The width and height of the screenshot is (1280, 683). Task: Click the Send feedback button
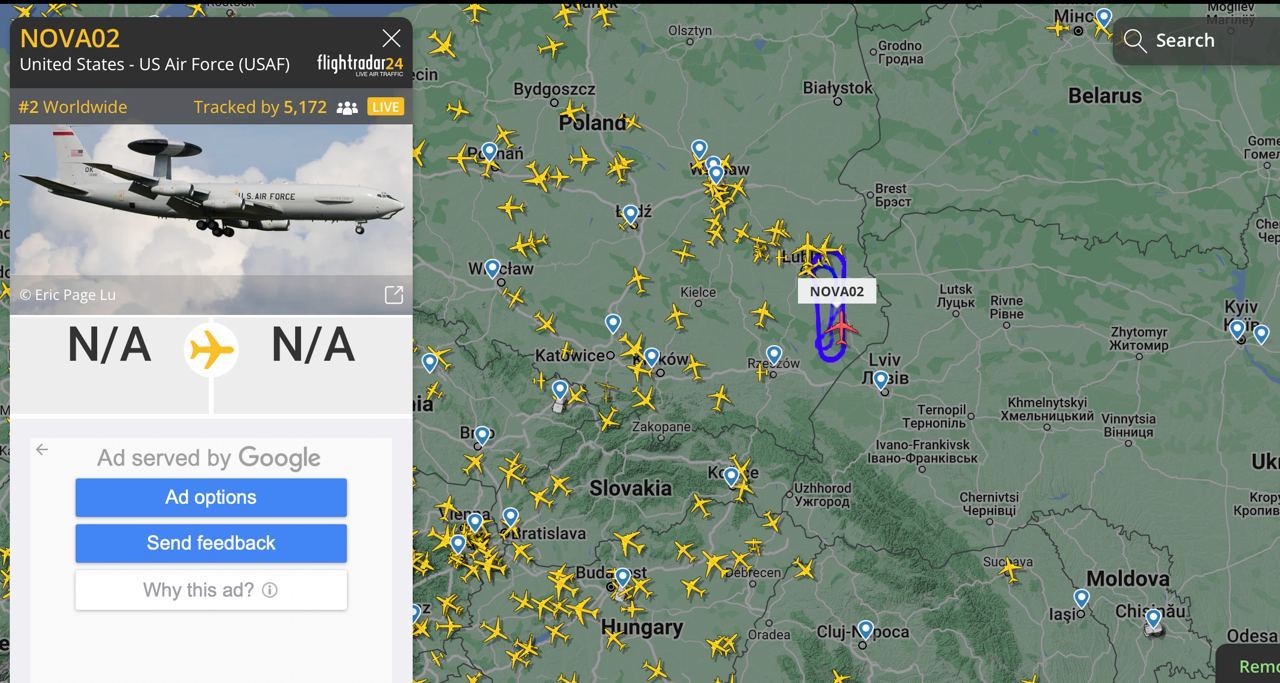click(x=211, y=543)
